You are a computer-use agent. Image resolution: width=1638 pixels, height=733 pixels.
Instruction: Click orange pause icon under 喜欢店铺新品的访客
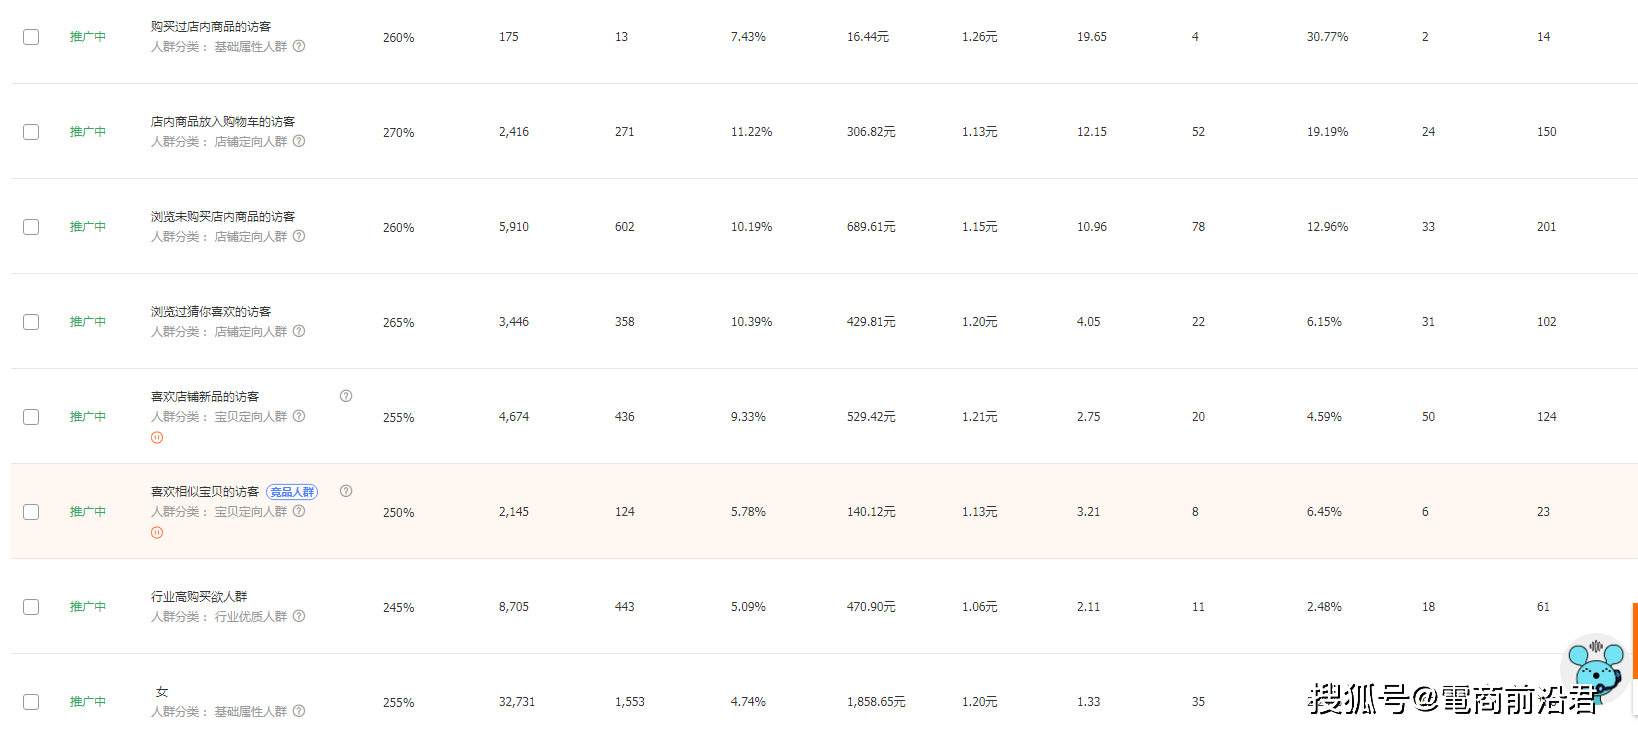tap(157, 438)
